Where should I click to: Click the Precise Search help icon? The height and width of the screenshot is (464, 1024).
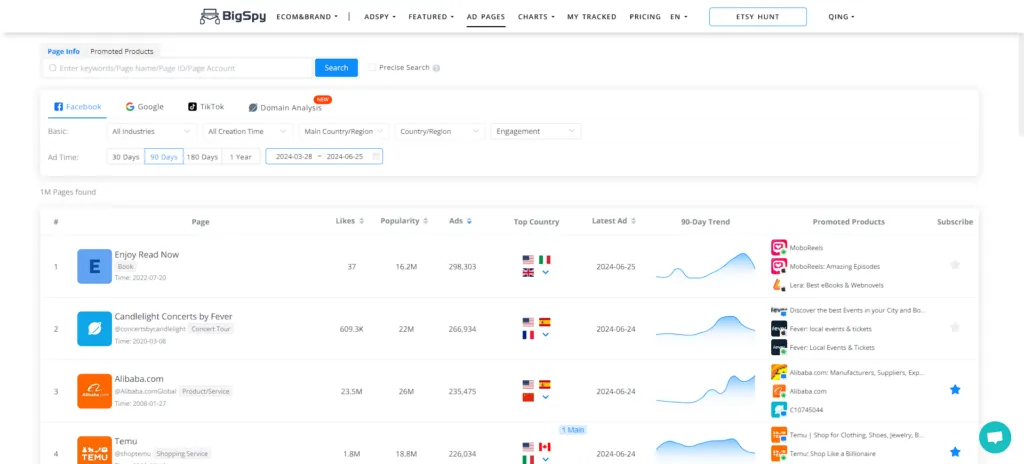pyautogui.click(x=436, y=68)
